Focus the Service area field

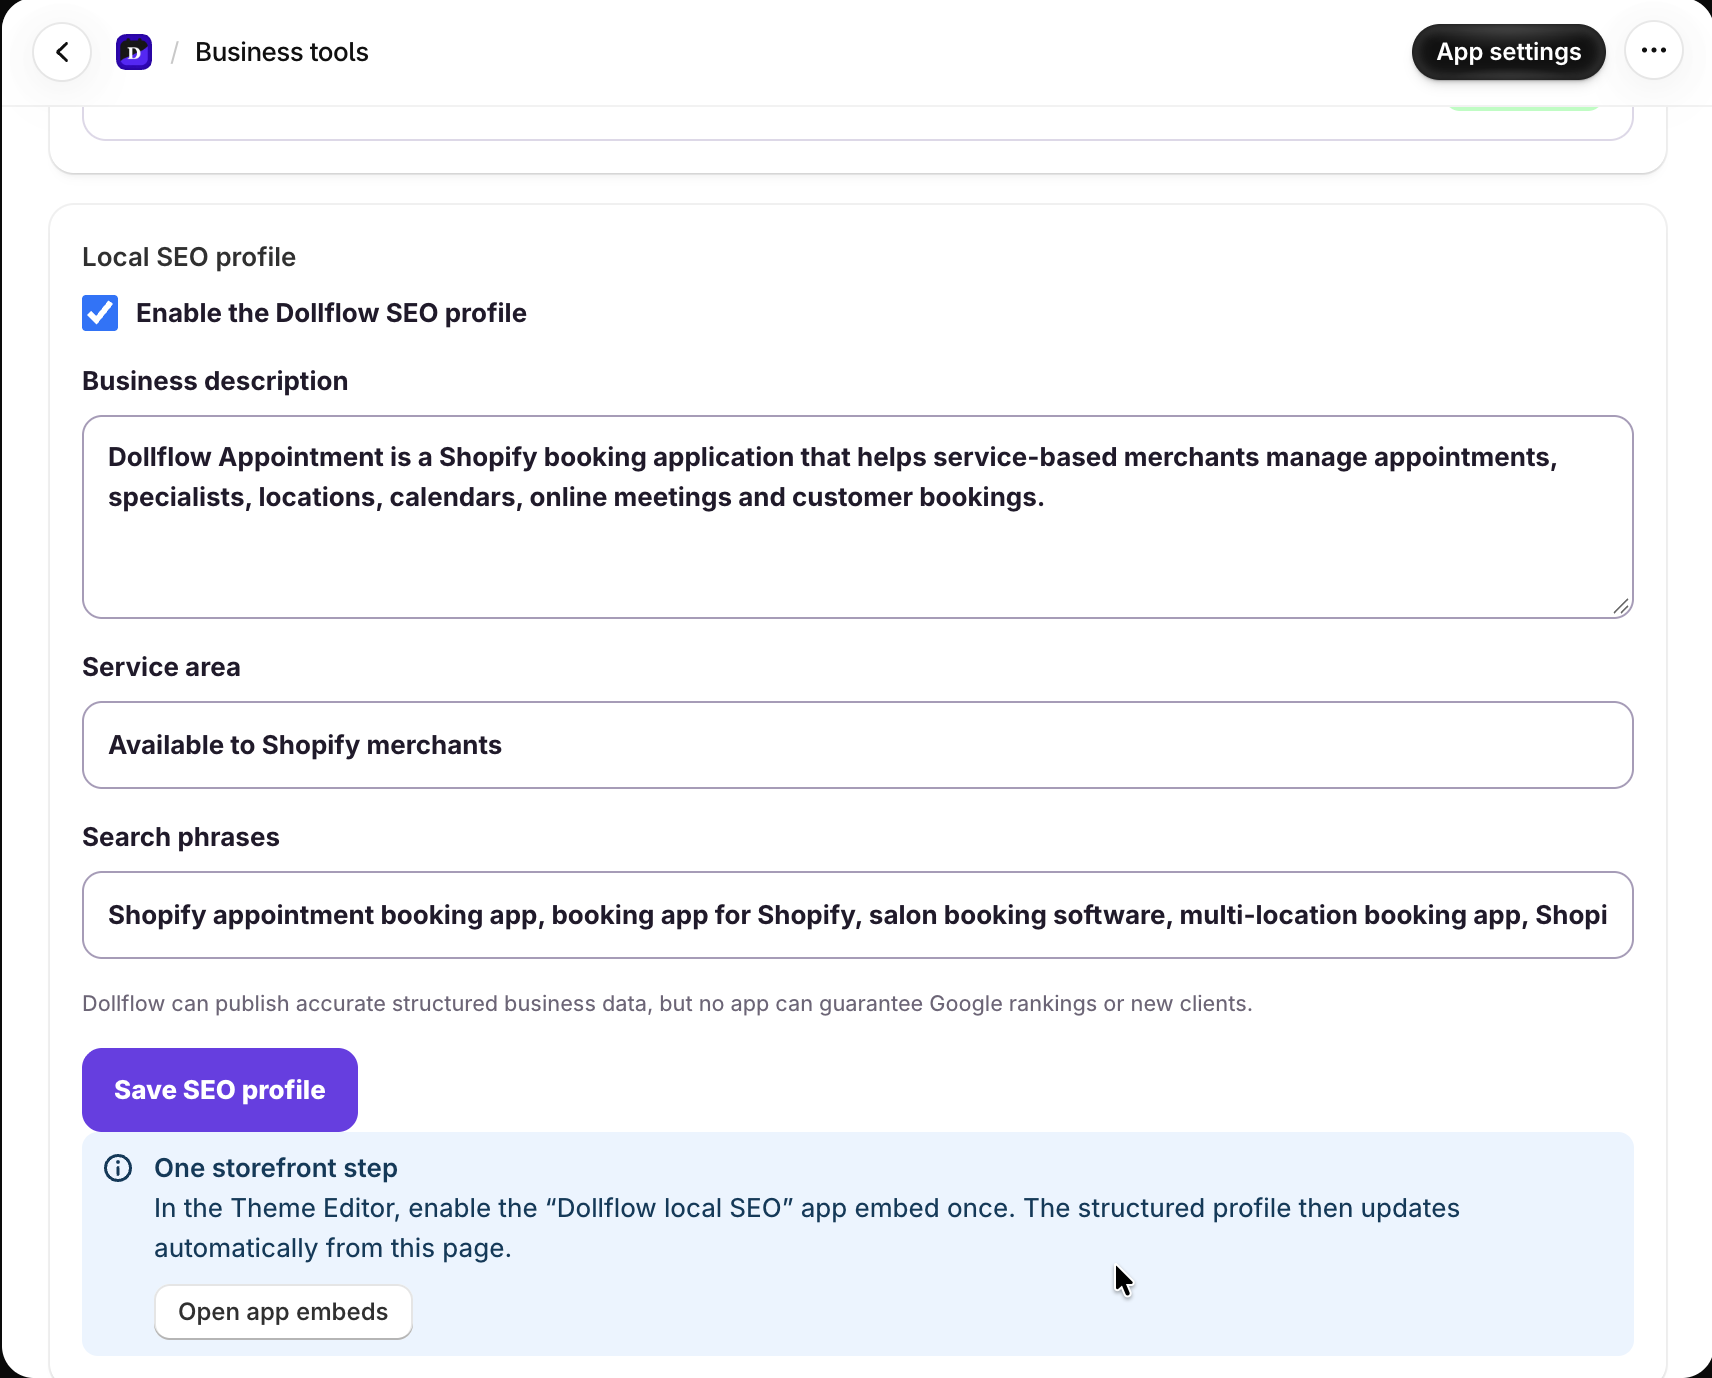coord(858,745)
